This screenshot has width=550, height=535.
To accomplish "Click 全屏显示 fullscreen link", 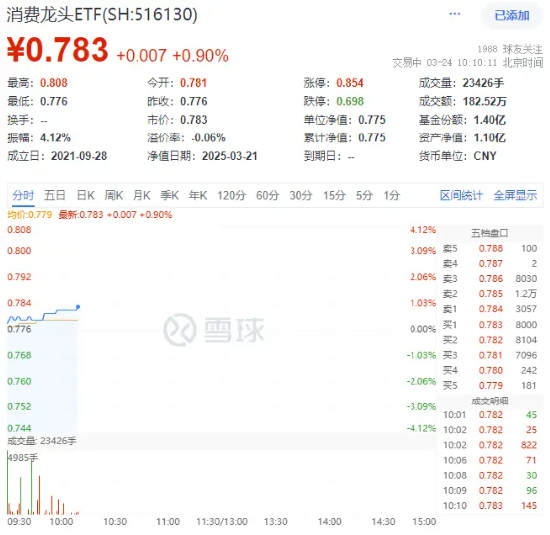I will click(515, 195).
